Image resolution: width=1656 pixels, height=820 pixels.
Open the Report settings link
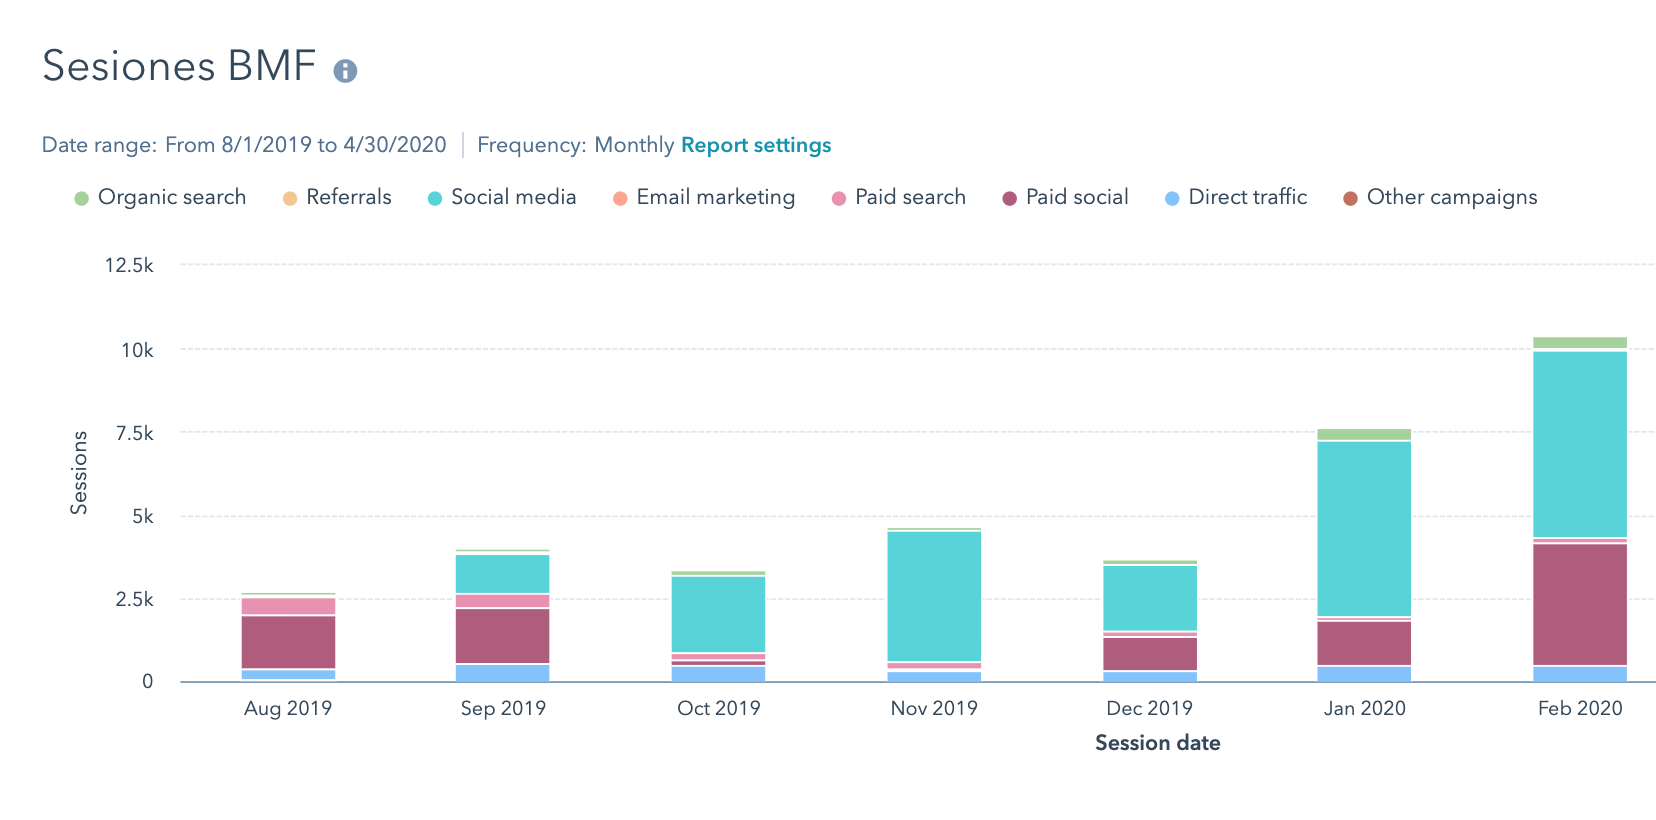(x=755, y=145)
